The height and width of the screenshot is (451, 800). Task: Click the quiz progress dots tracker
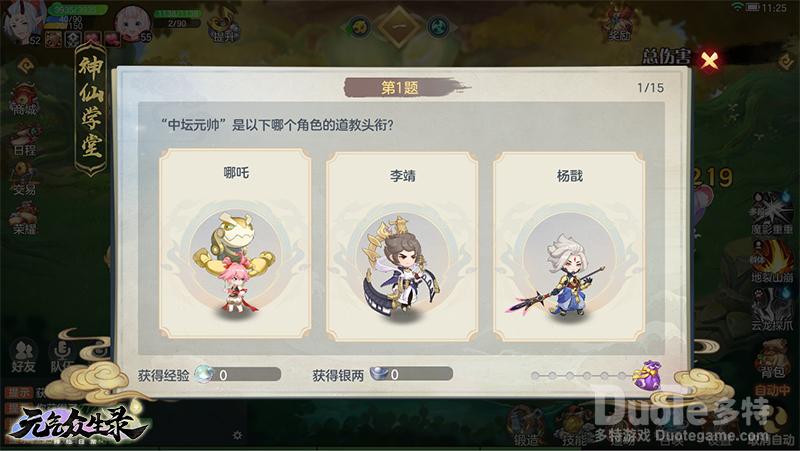579,376
